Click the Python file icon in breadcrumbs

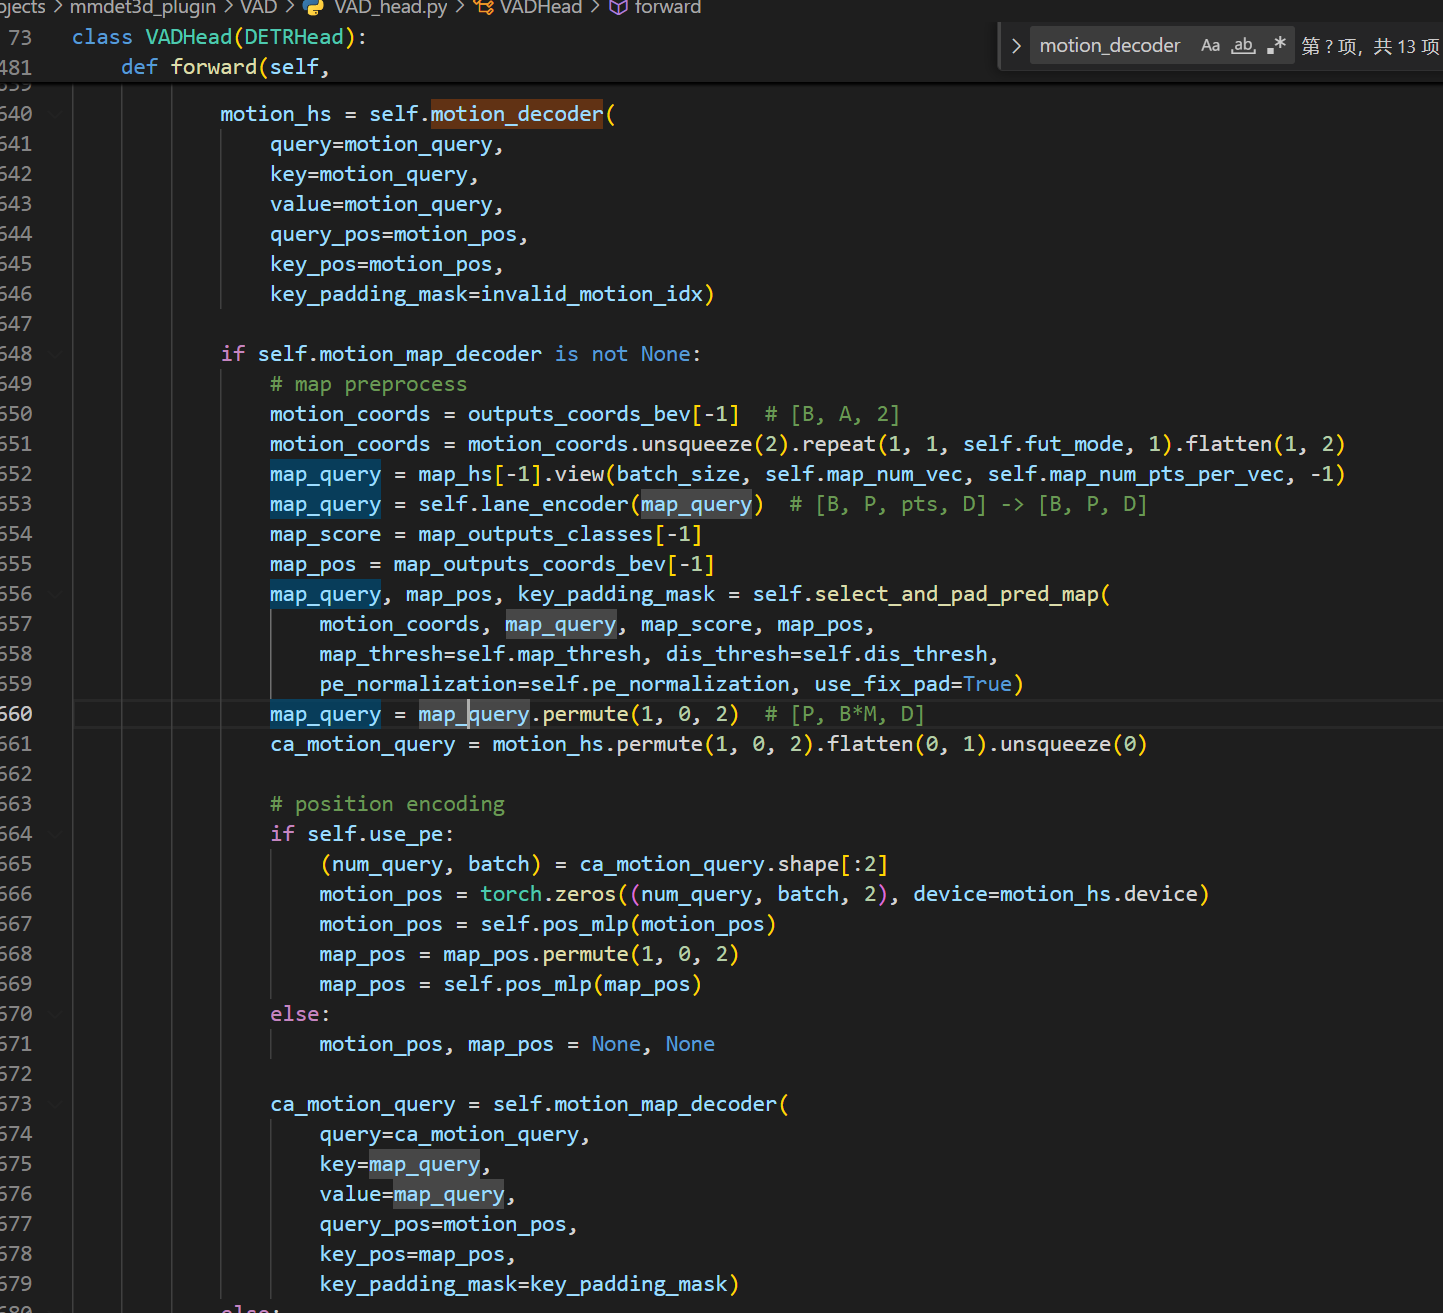point(314,8)
